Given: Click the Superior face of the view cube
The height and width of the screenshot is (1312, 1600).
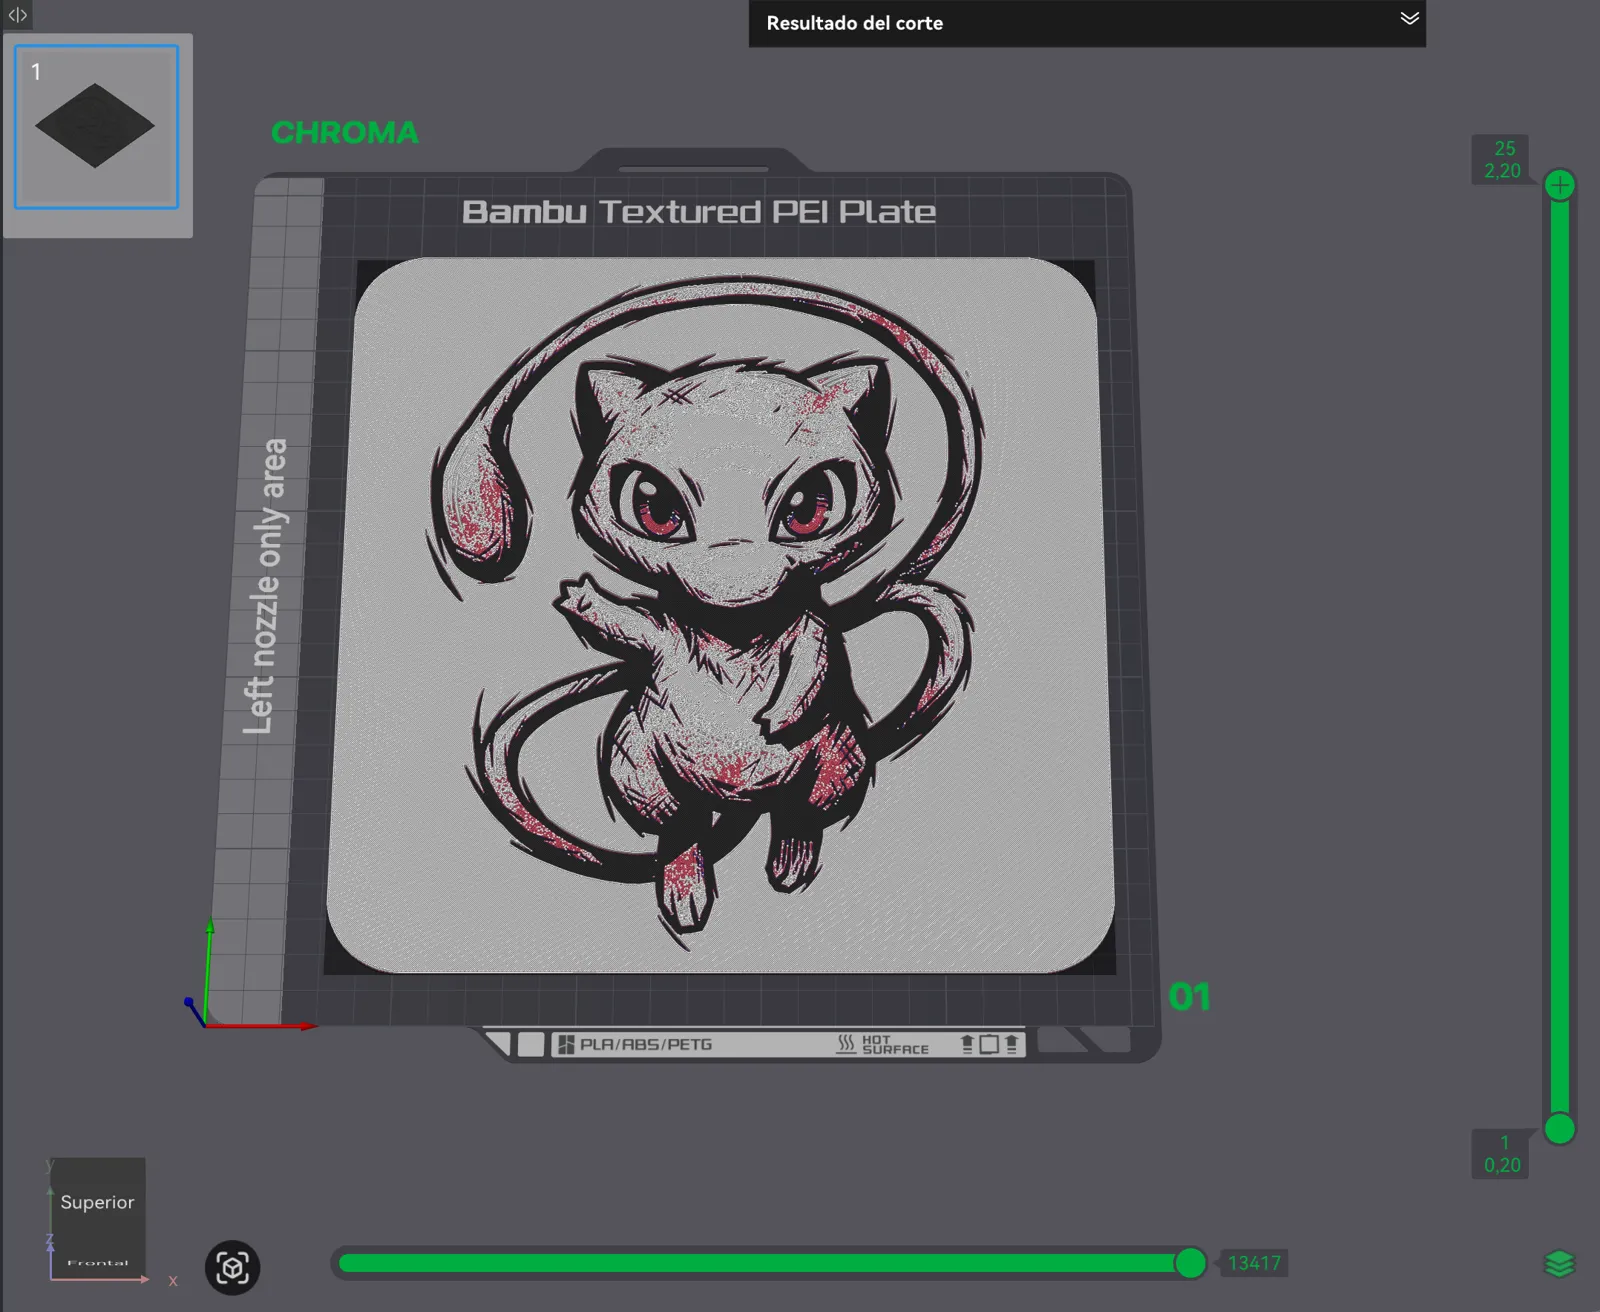Looking at the screenshot, I should pos(97,1202).
